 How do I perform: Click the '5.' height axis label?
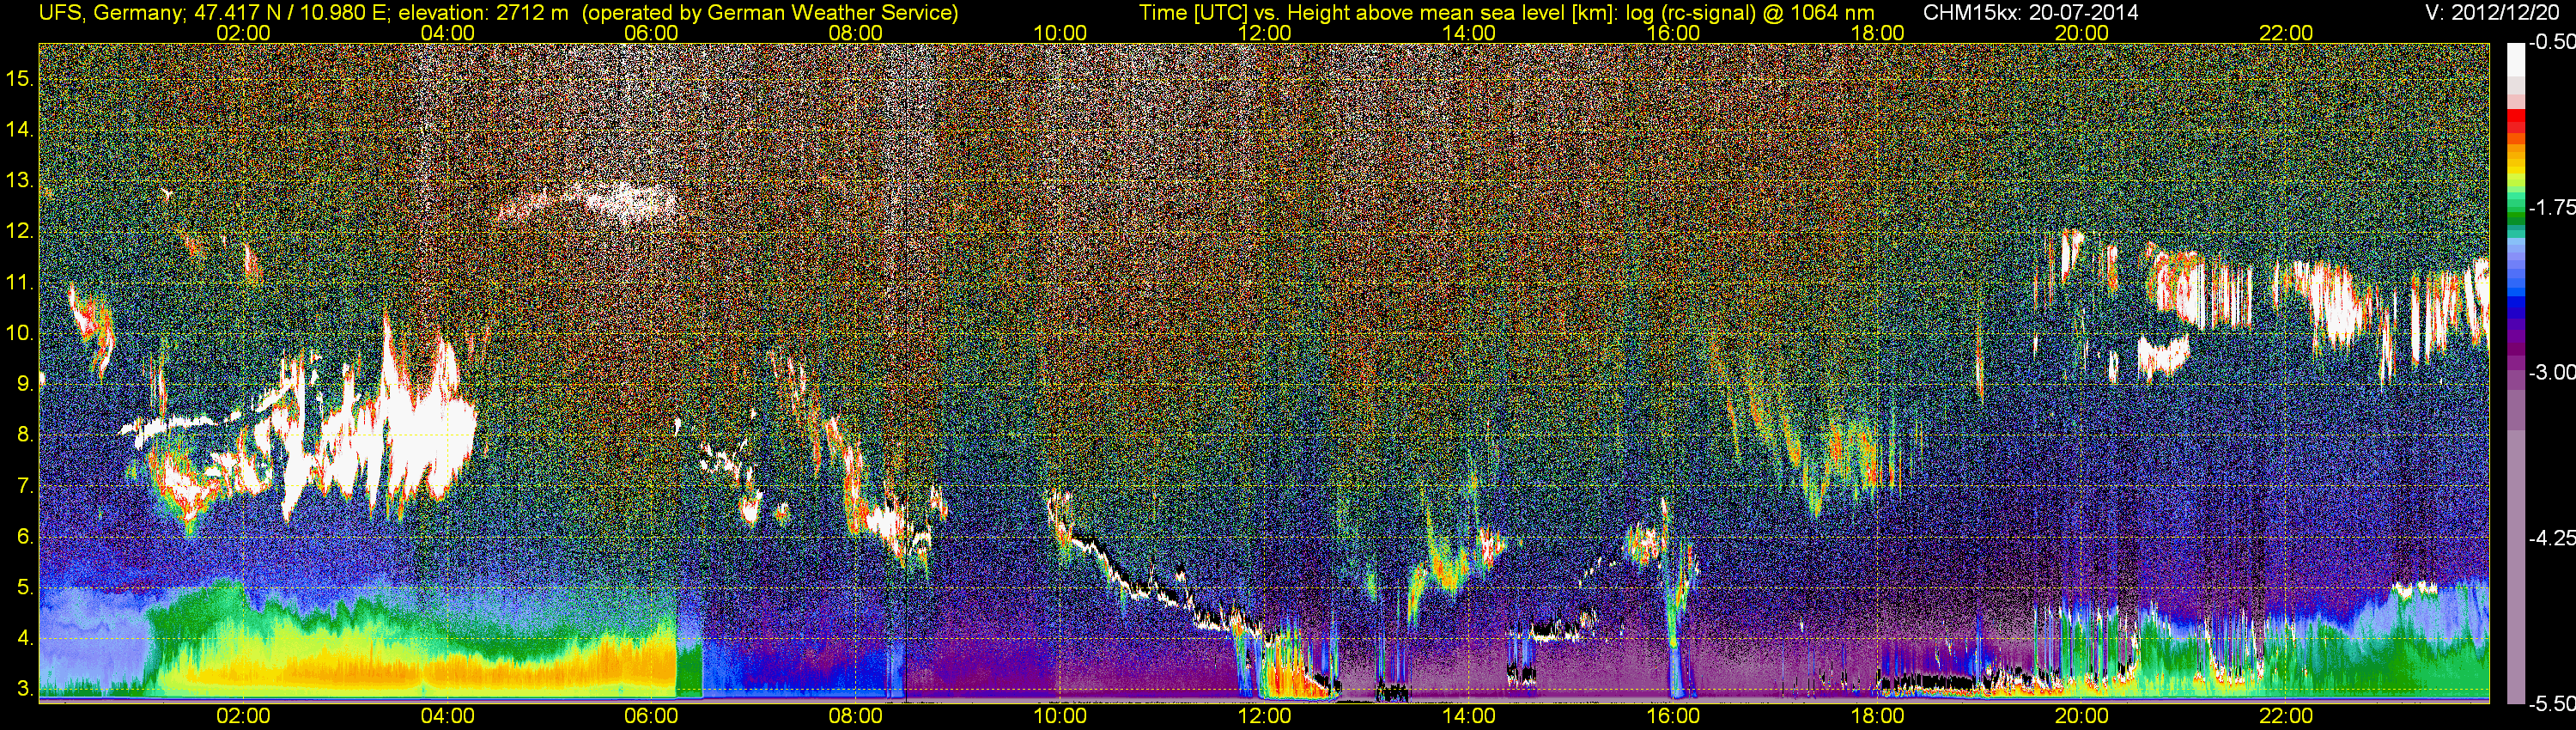25,587
